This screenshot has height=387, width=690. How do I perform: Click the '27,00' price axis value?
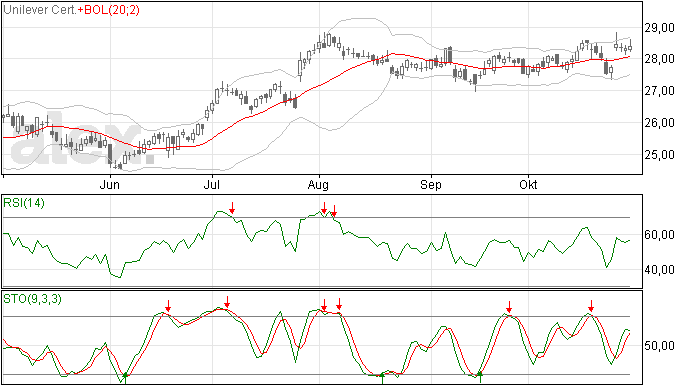(660, 91)
